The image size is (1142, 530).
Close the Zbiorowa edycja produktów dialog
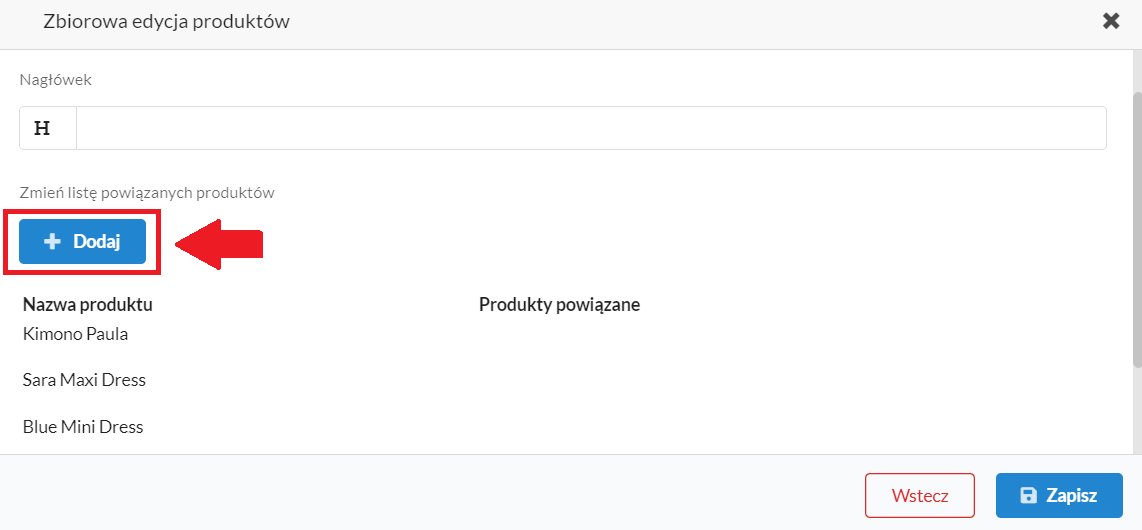tap(1111, 21)
